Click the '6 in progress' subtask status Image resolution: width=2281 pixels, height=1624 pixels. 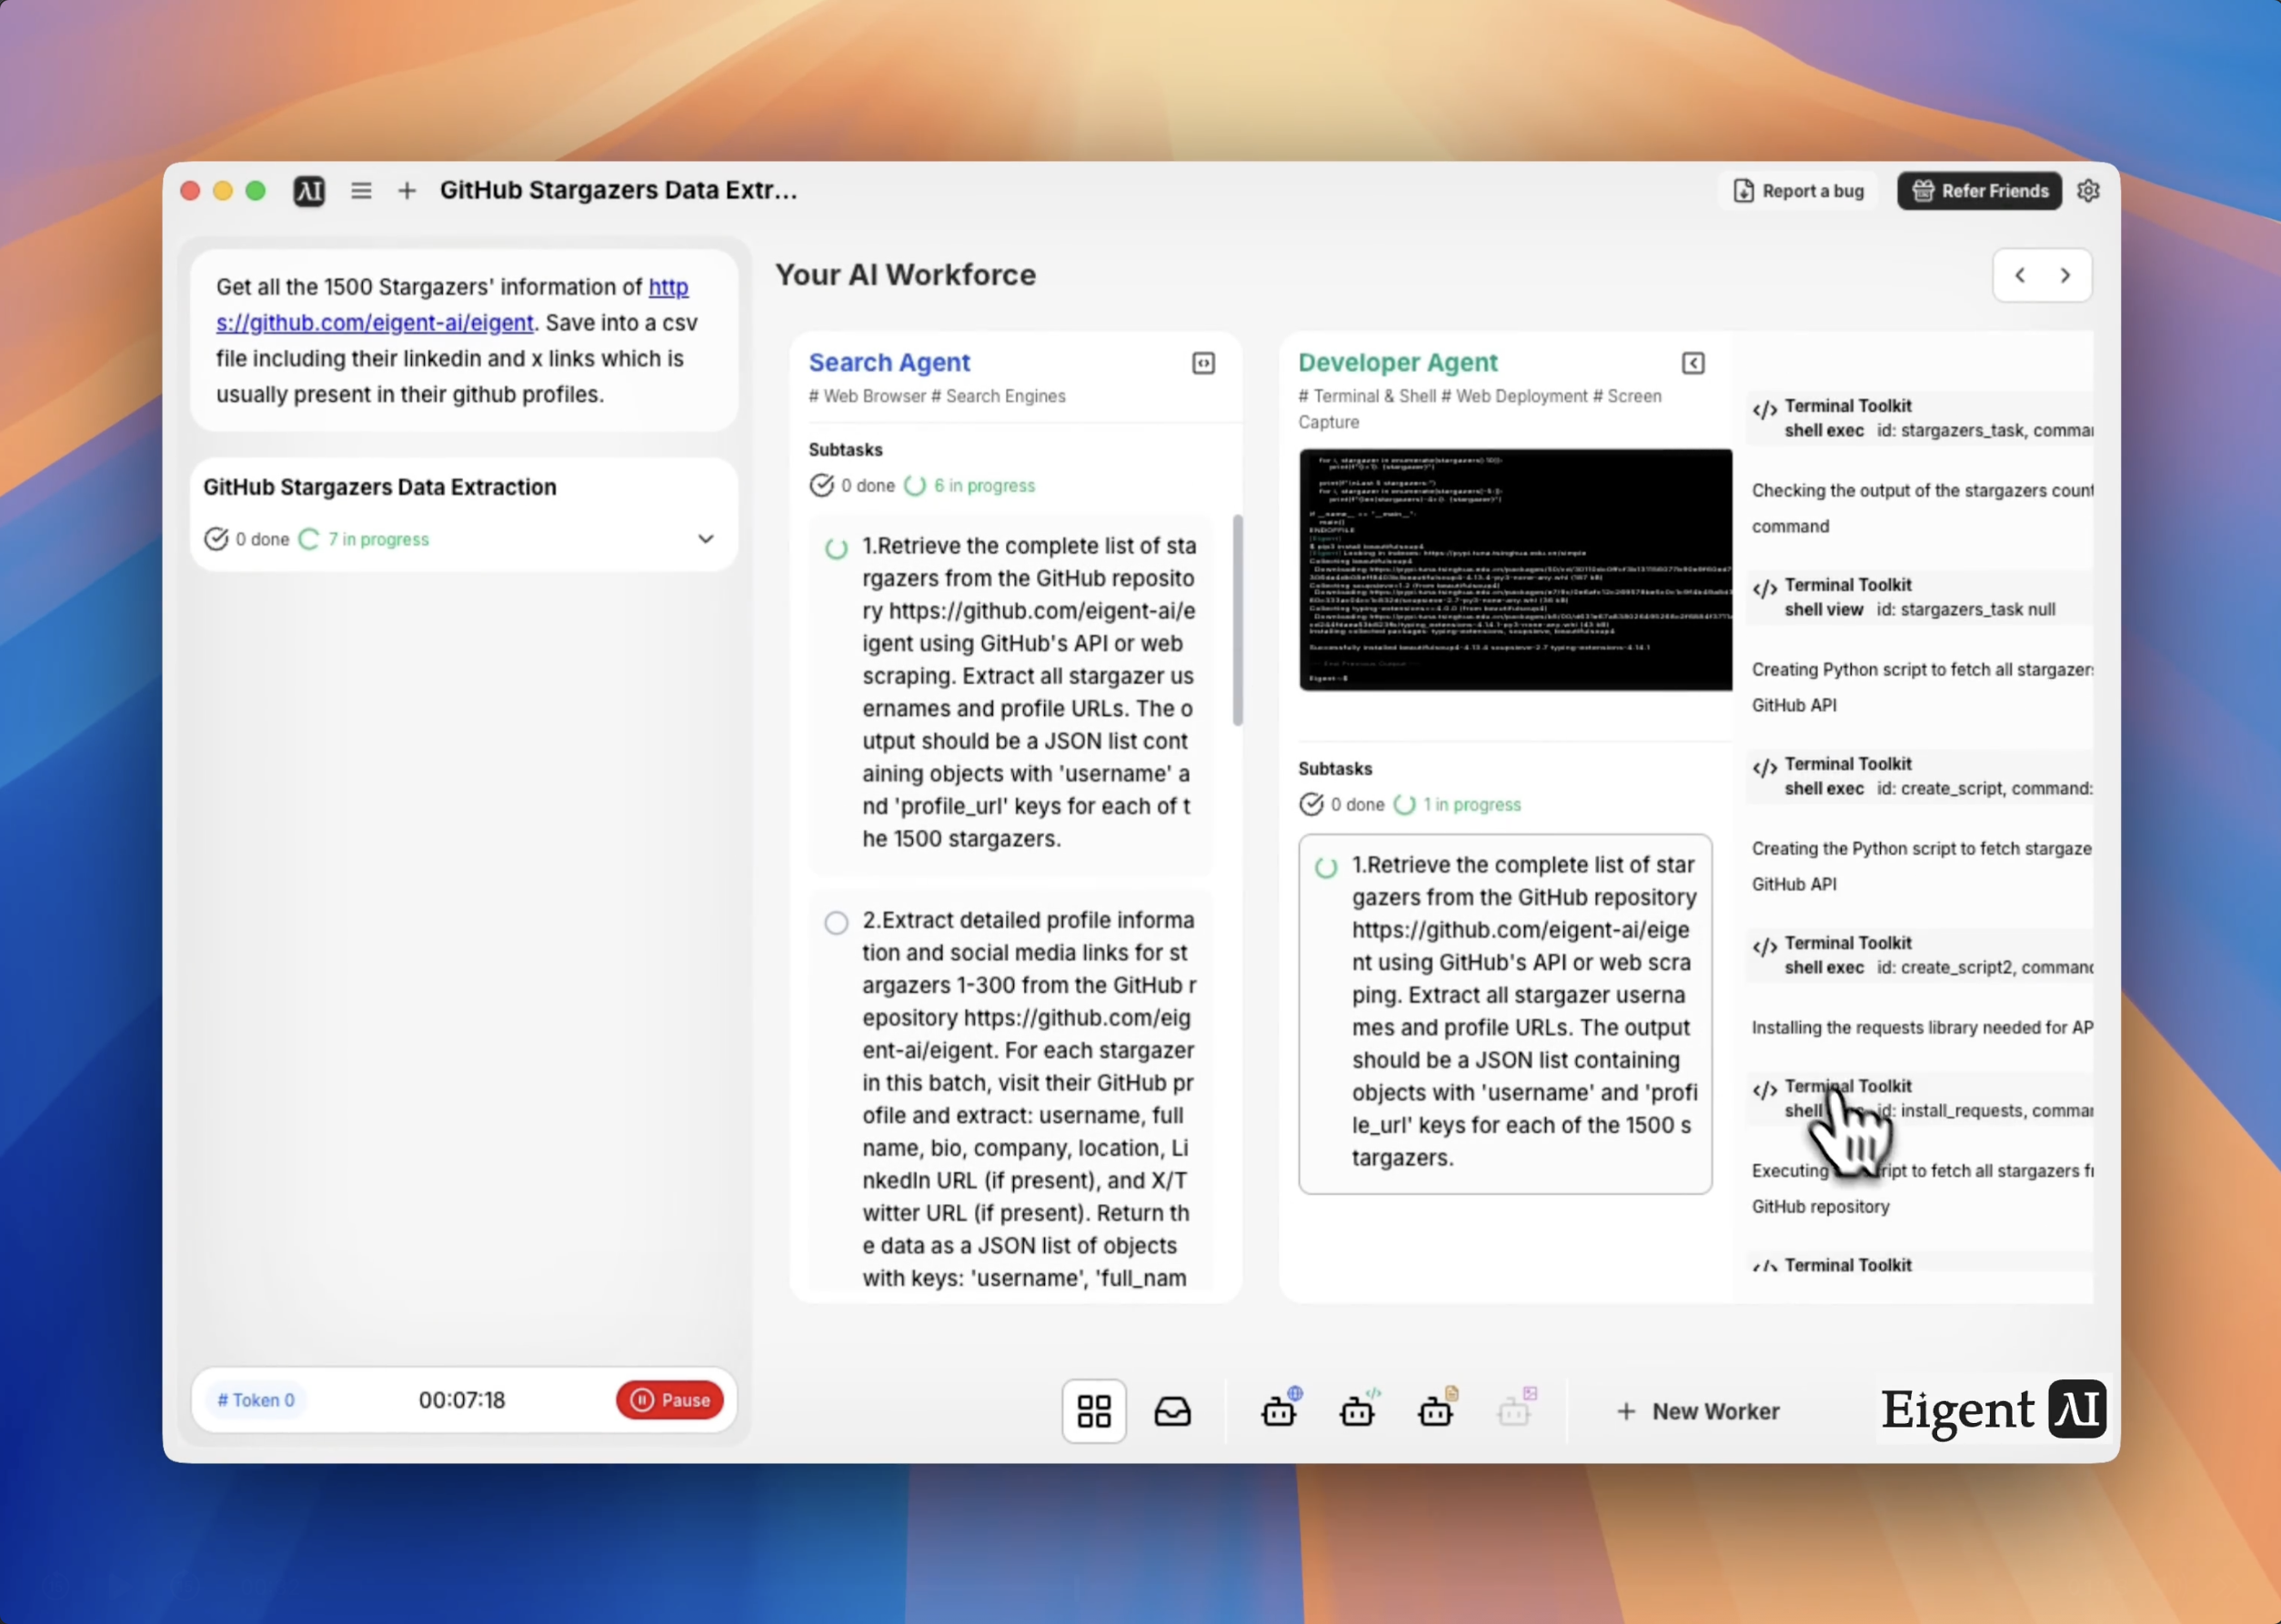click(971, 485)
